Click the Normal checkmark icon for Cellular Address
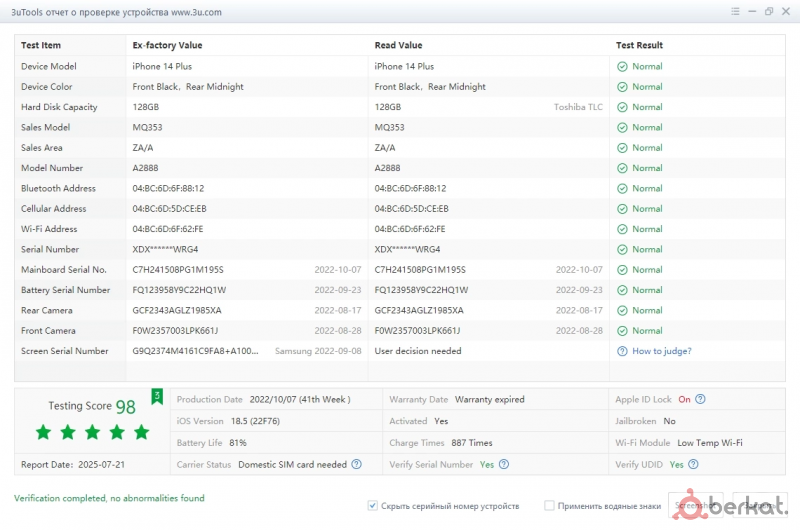Viewport: 800px width, 530px height. (622, 209)
